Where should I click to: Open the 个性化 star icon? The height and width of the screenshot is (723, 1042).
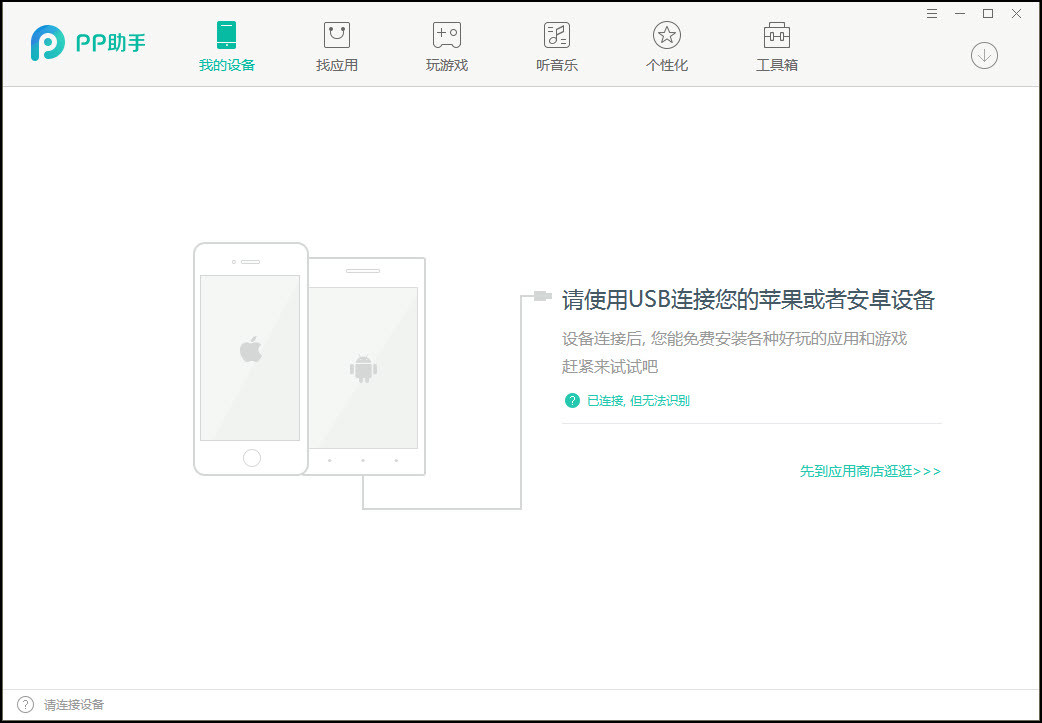[x=667, y=35]
